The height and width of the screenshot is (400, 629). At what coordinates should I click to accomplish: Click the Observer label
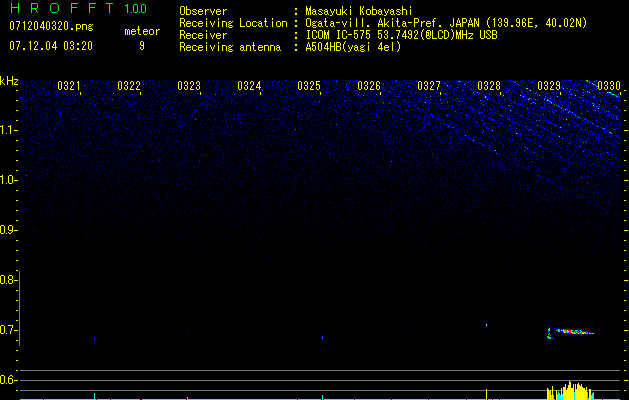(x=203, y=11)
